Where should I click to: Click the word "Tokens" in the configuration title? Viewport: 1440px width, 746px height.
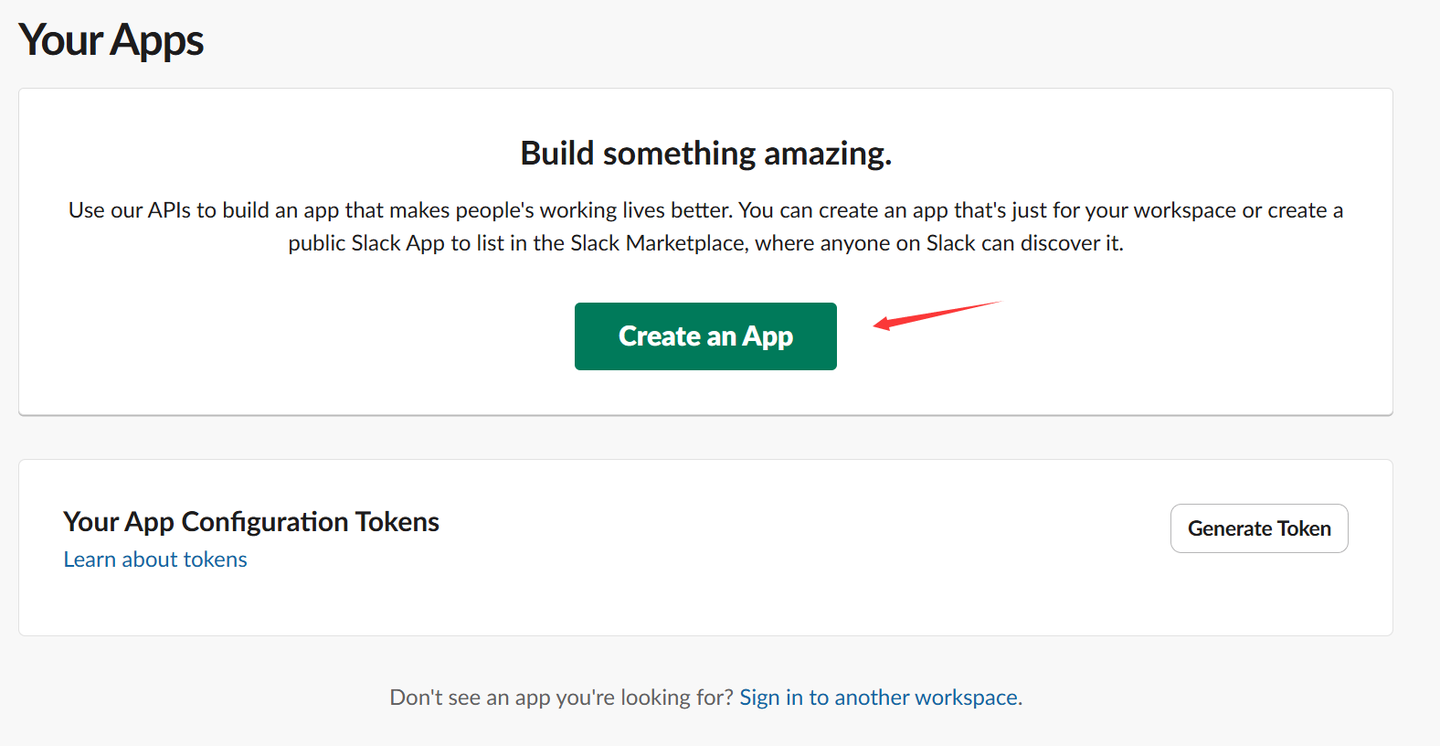(x=397, y=521)
